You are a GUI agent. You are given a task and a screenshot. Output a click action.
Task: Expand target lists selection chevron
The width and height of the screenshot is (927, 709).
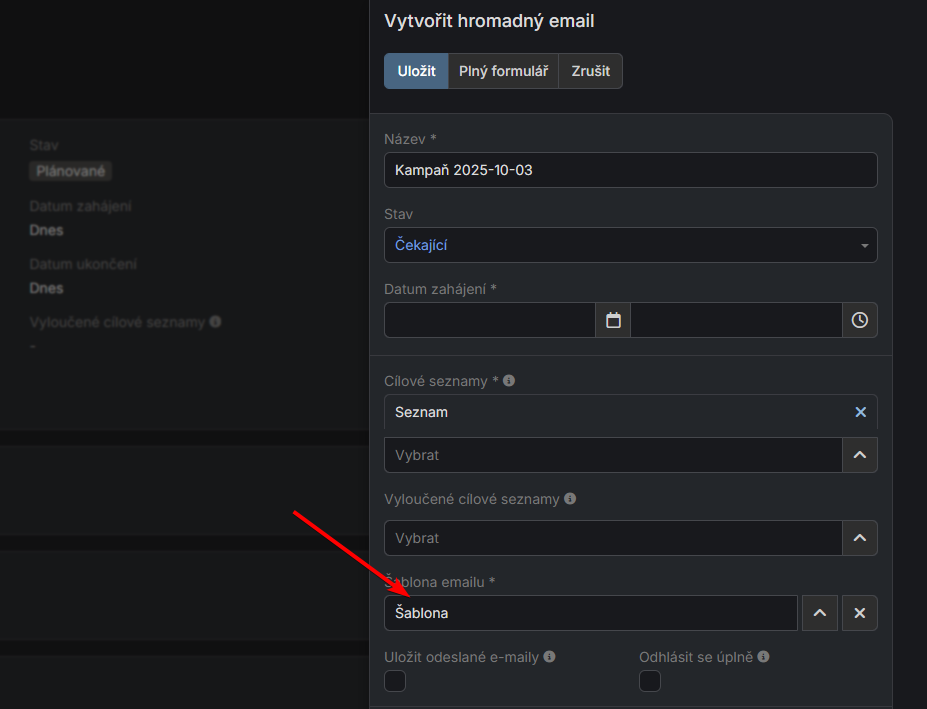pos(859,455)
